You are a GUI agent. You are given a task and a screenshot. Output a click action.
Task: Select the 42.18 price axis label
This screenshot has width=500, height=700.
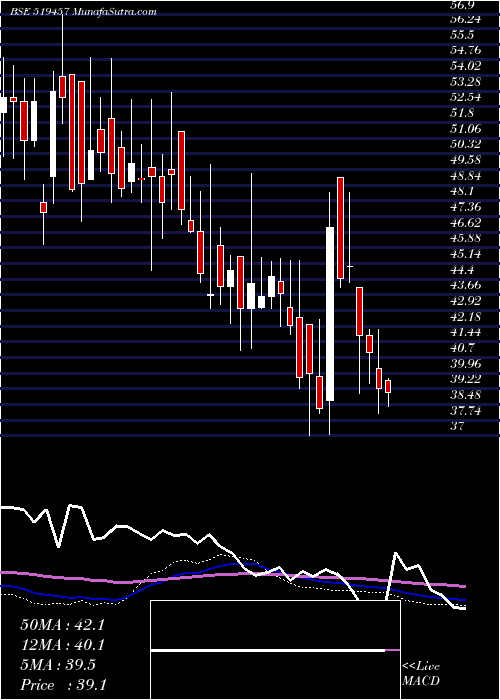pos(467,317)
